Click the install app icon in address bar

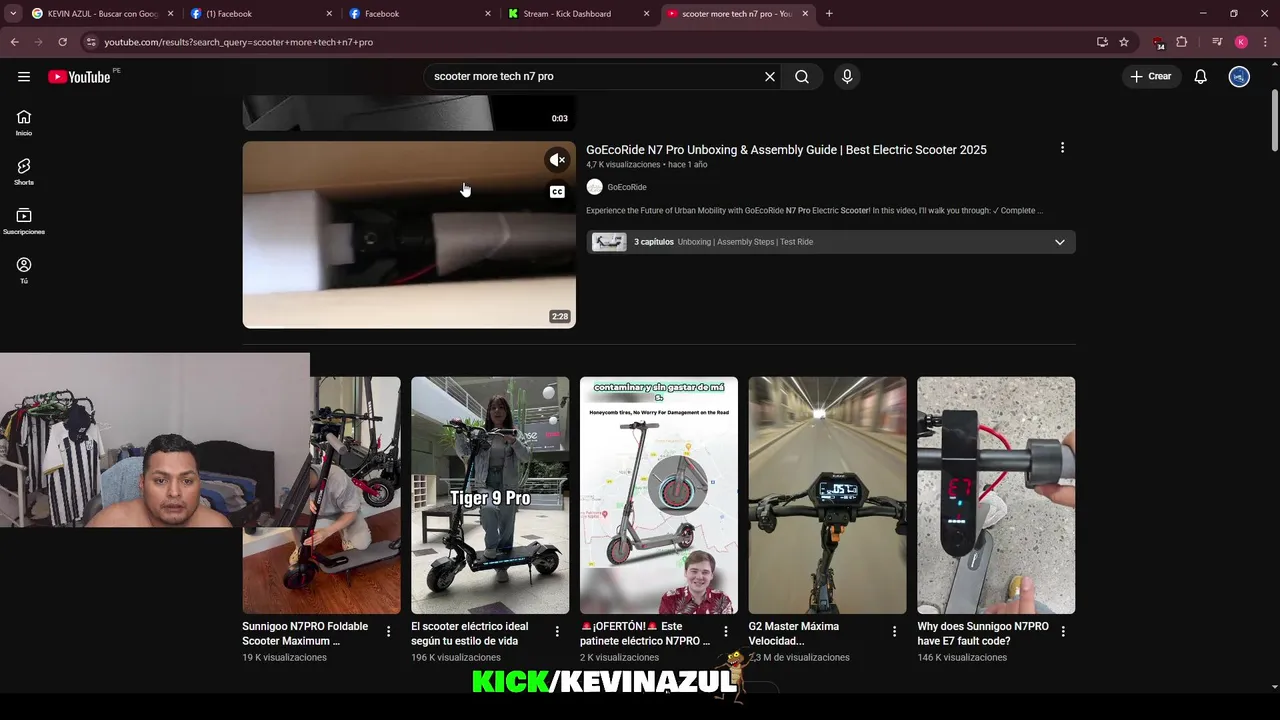pyautogui.click(x=1102, y=42)
